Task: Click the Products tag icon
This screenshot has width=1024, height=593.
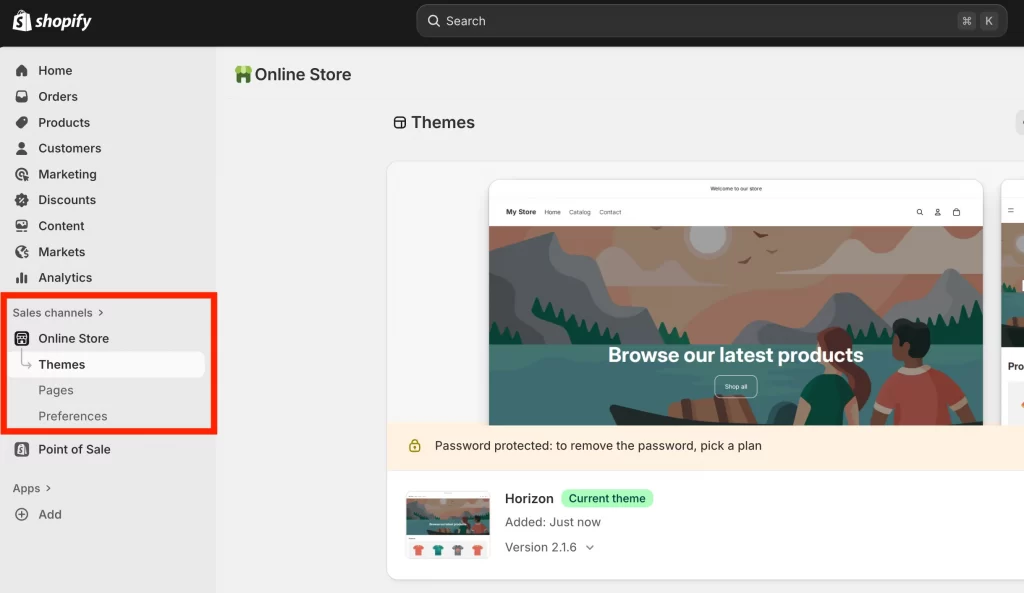Action: click(x=22, y=123)
